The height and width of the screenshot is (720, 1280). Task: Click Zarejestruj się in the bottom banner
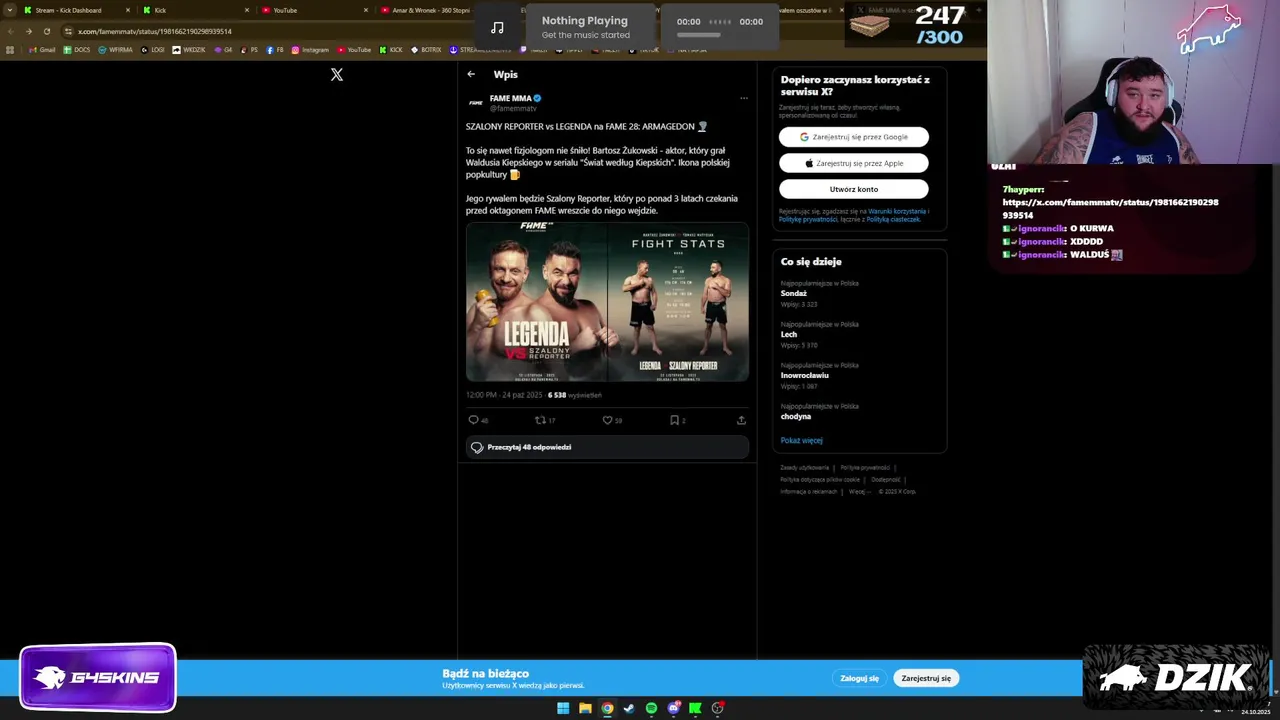926,678
